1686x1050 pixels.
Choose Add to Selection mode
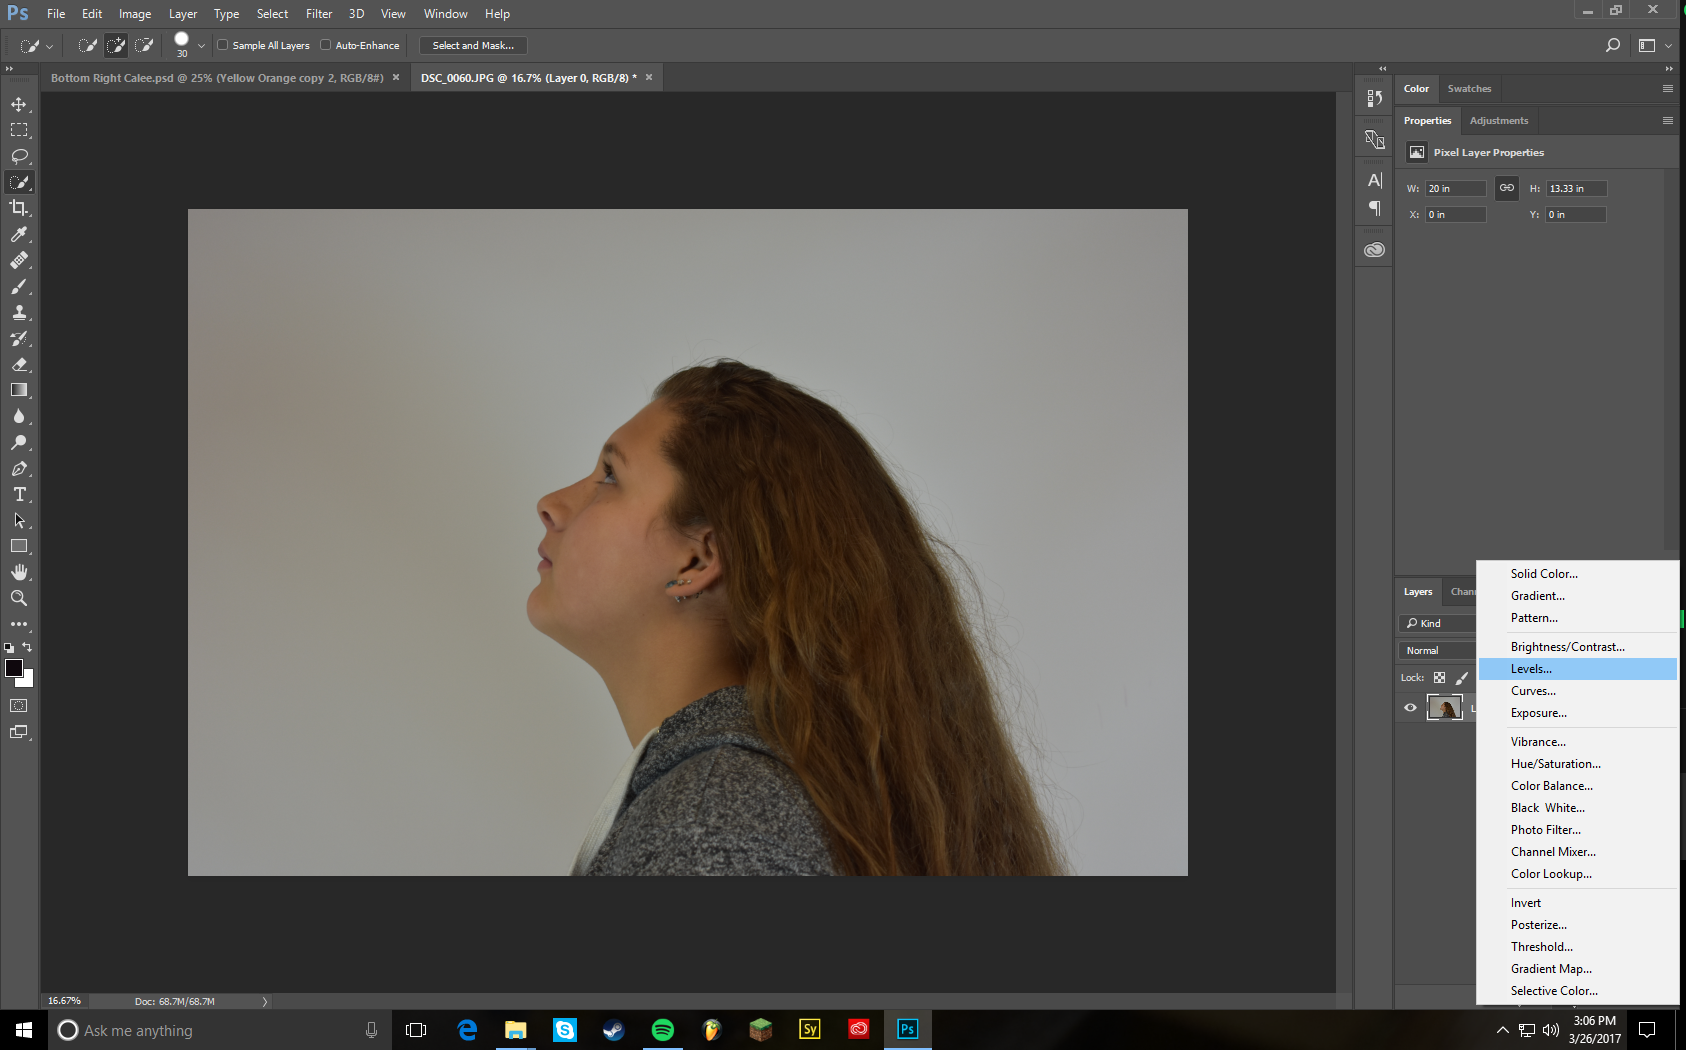(x=116, y=45)
